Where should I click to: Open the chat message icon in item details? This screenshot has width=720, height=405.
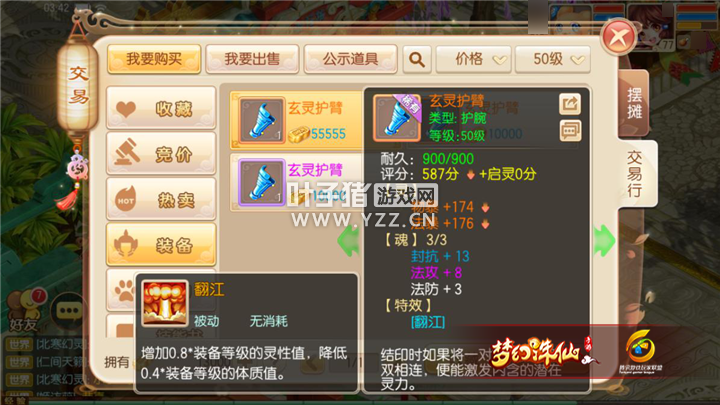[570, 130]
